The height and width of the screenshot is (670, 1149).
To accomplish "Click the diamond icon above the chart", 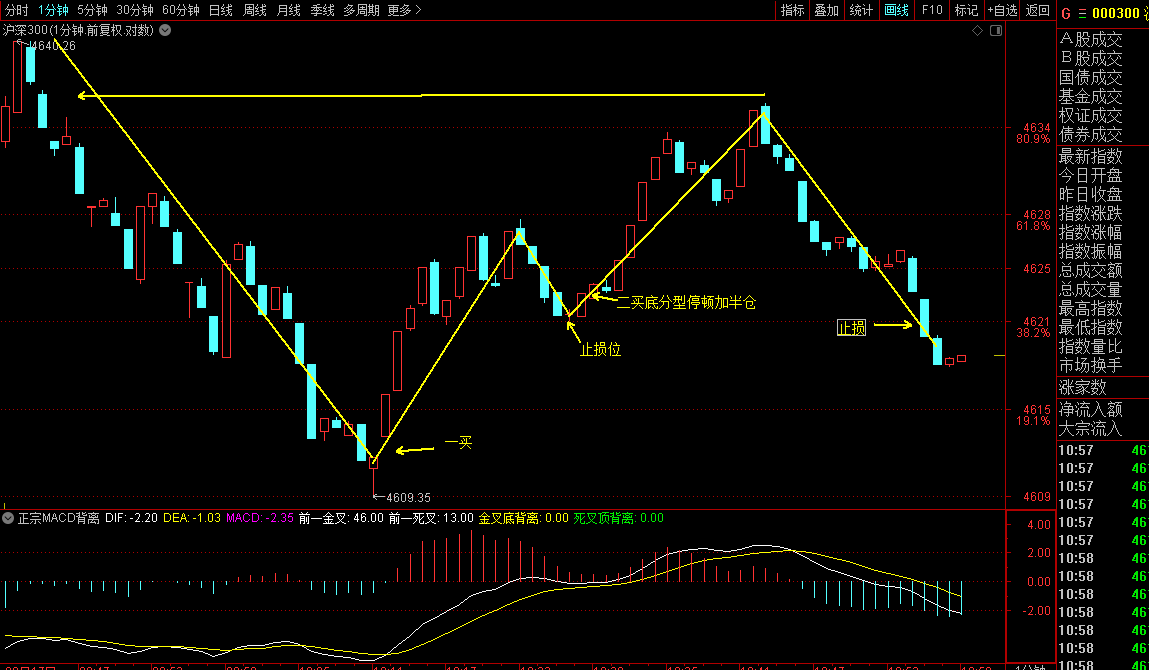I will (977, 31).
